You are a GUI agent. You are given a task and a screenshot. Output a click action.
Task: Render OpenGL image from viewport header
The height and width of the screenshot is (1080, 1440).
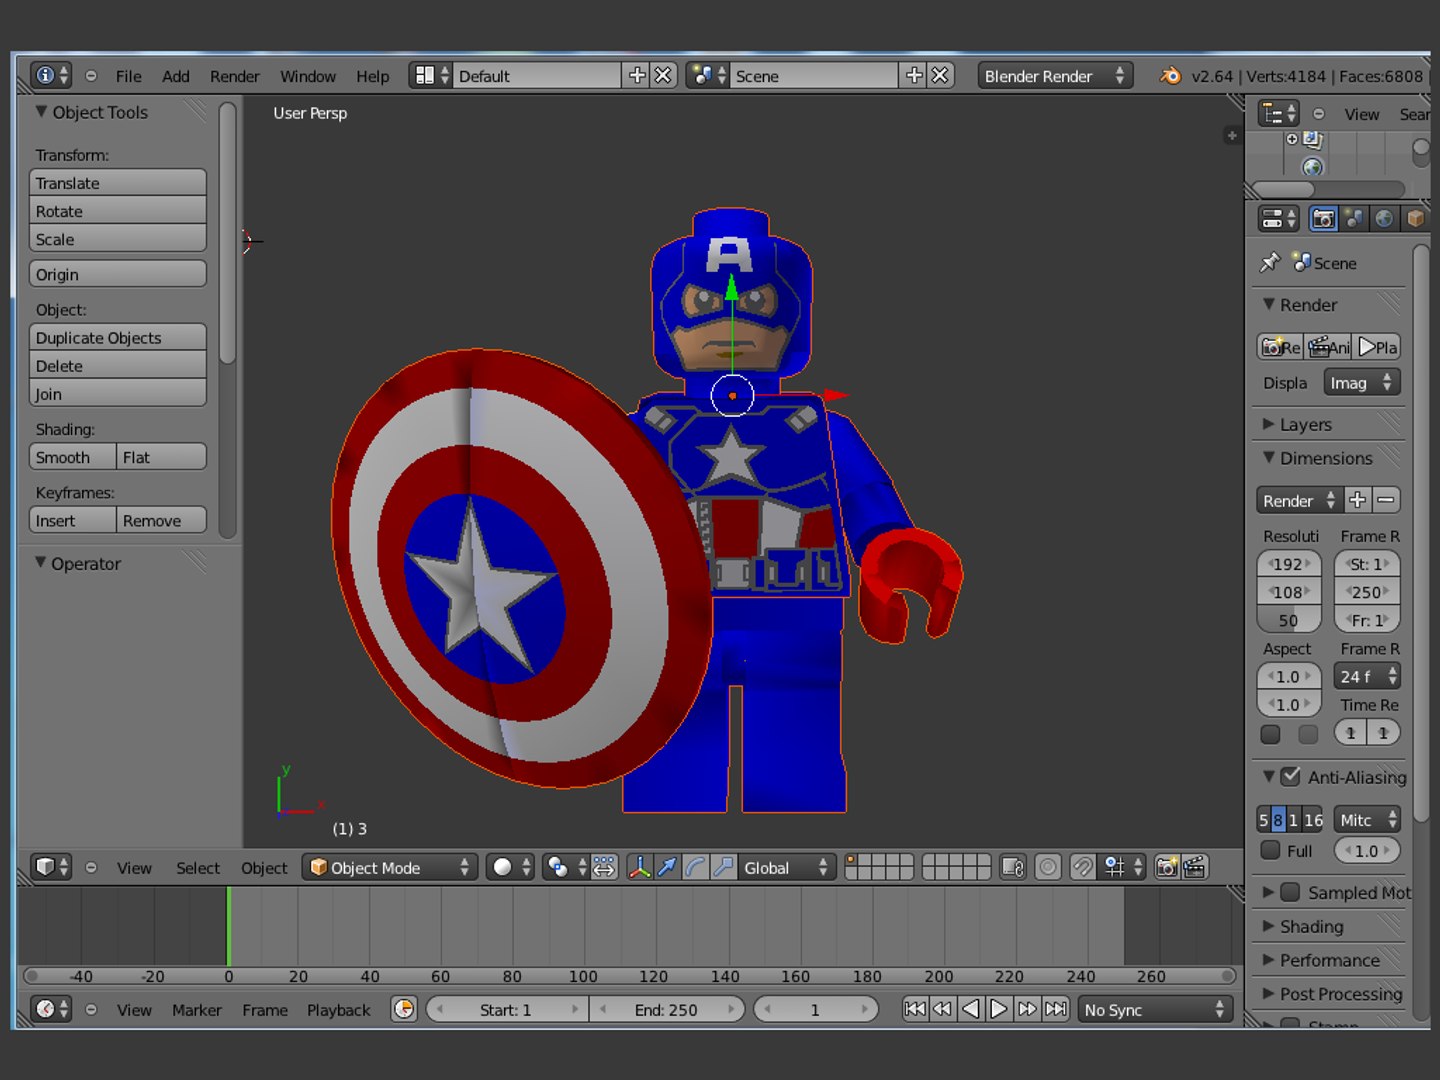click(1166, 867)
